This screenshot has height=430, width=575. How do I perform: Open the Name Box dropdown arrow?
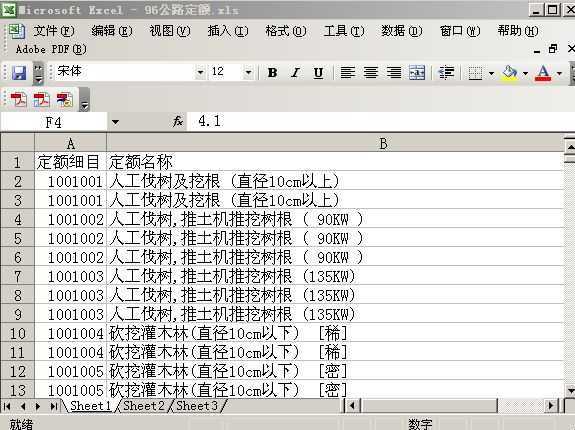115,122
